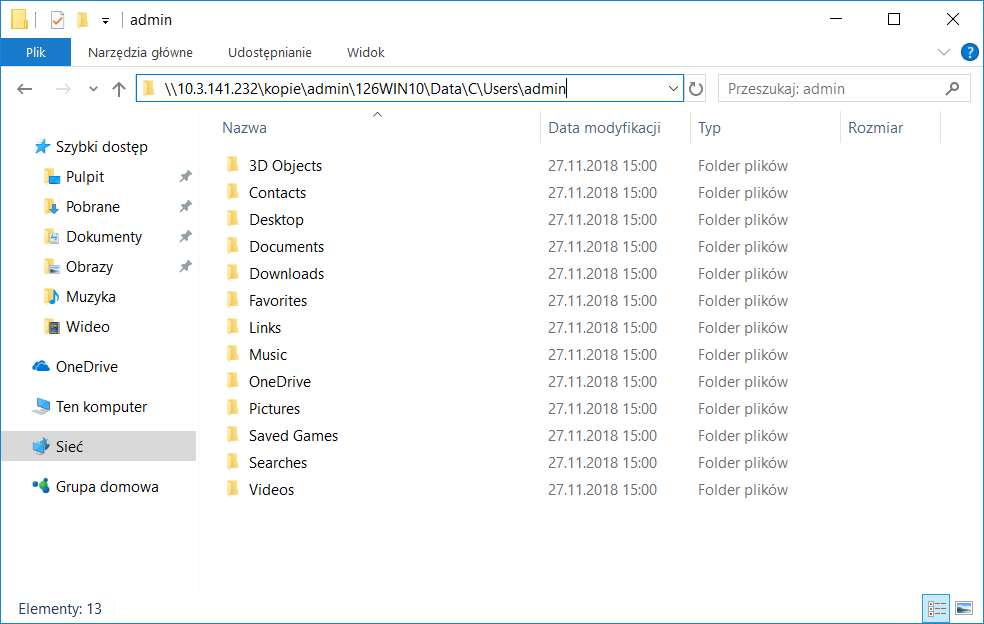This screenshot has height=624, width=984.
Task: Open Help via the blue question icon
Action: click(970, 52)
